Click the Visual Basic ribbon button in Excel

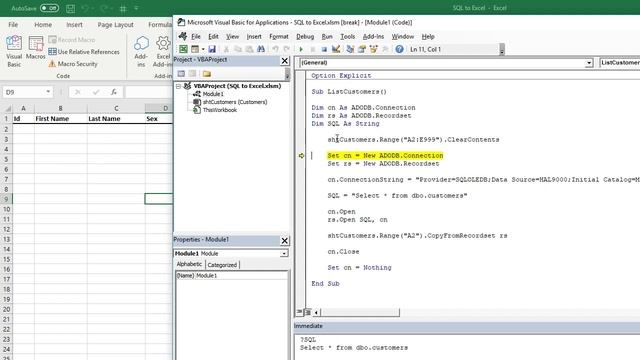(x=14, y=51)
